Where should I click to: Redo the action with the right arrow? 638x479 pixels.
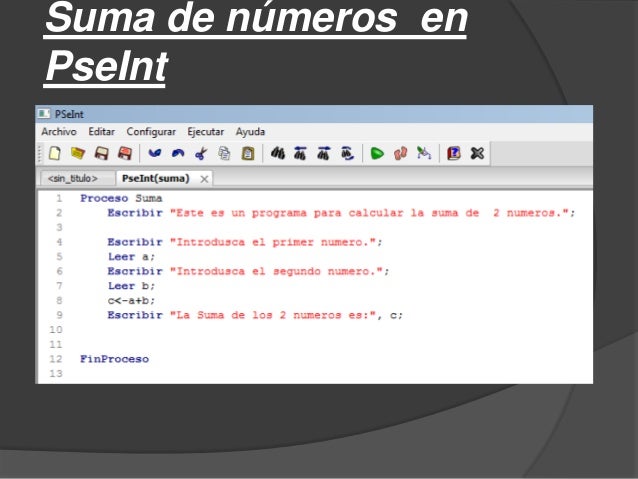[178, 153]
